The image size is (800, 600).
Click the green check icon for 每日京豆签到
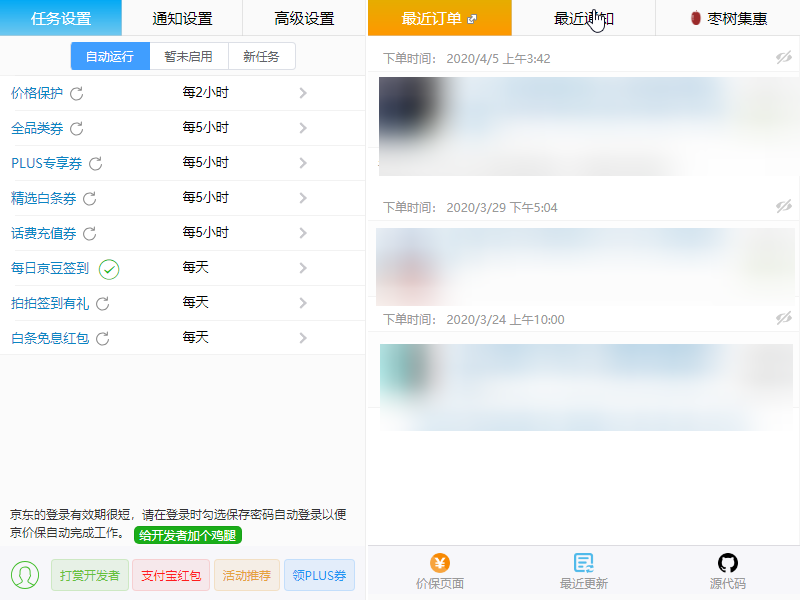click(x=109, y=269)
